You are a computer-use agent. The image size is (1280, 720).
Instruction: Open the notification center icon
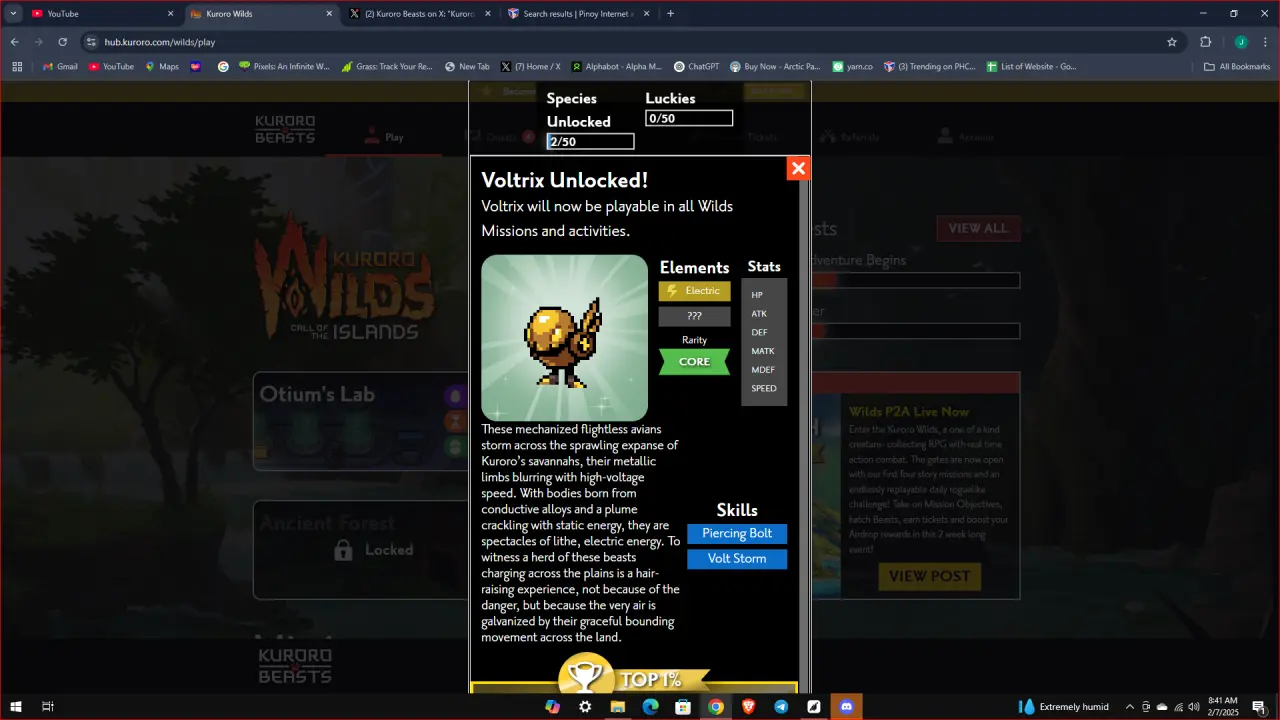1259,706
